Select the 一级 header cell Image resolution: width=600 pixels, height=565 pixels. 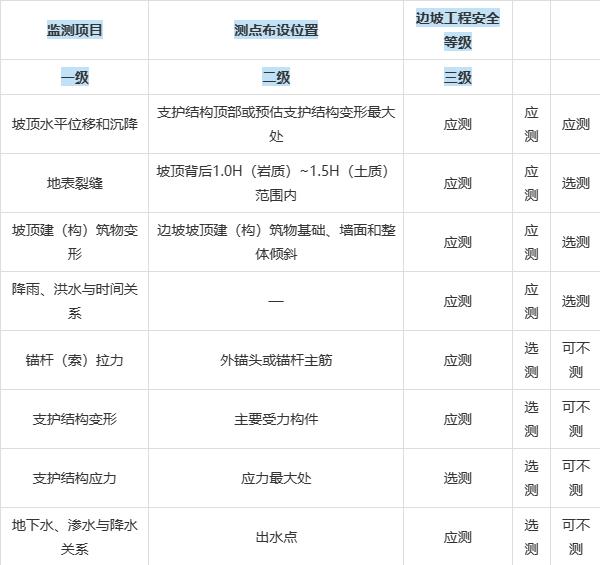[x=75, y=77]
